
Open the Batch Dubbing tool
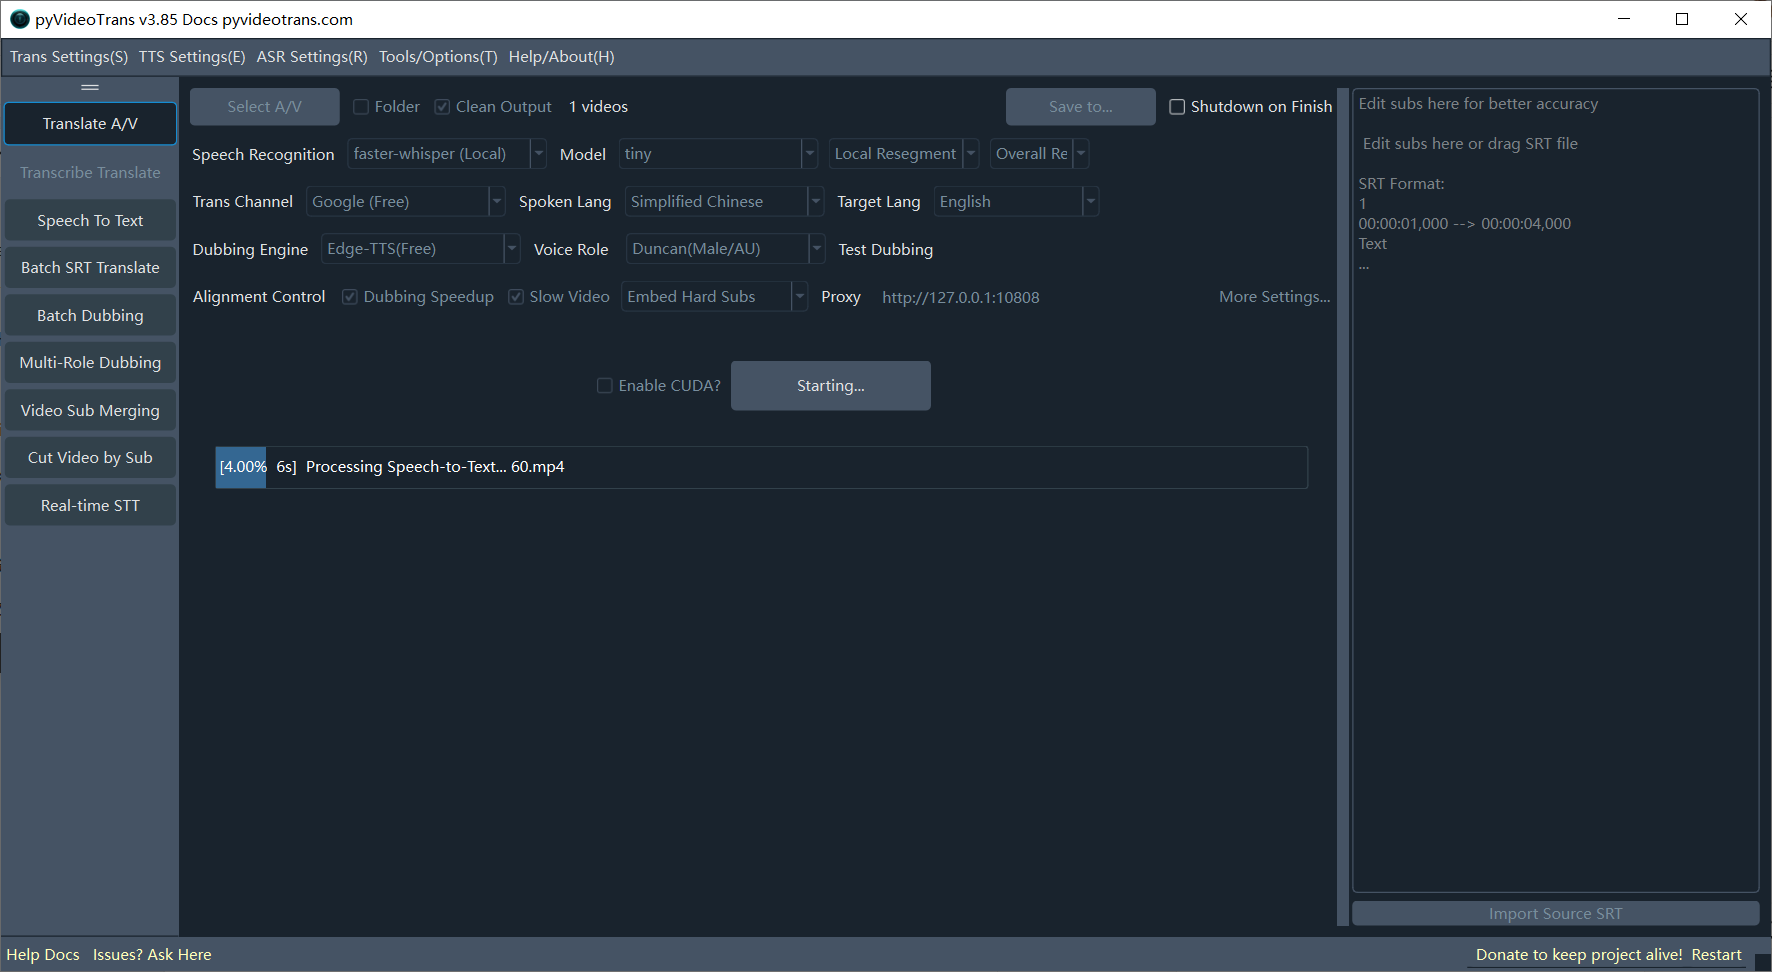click(x=90, y=316)
